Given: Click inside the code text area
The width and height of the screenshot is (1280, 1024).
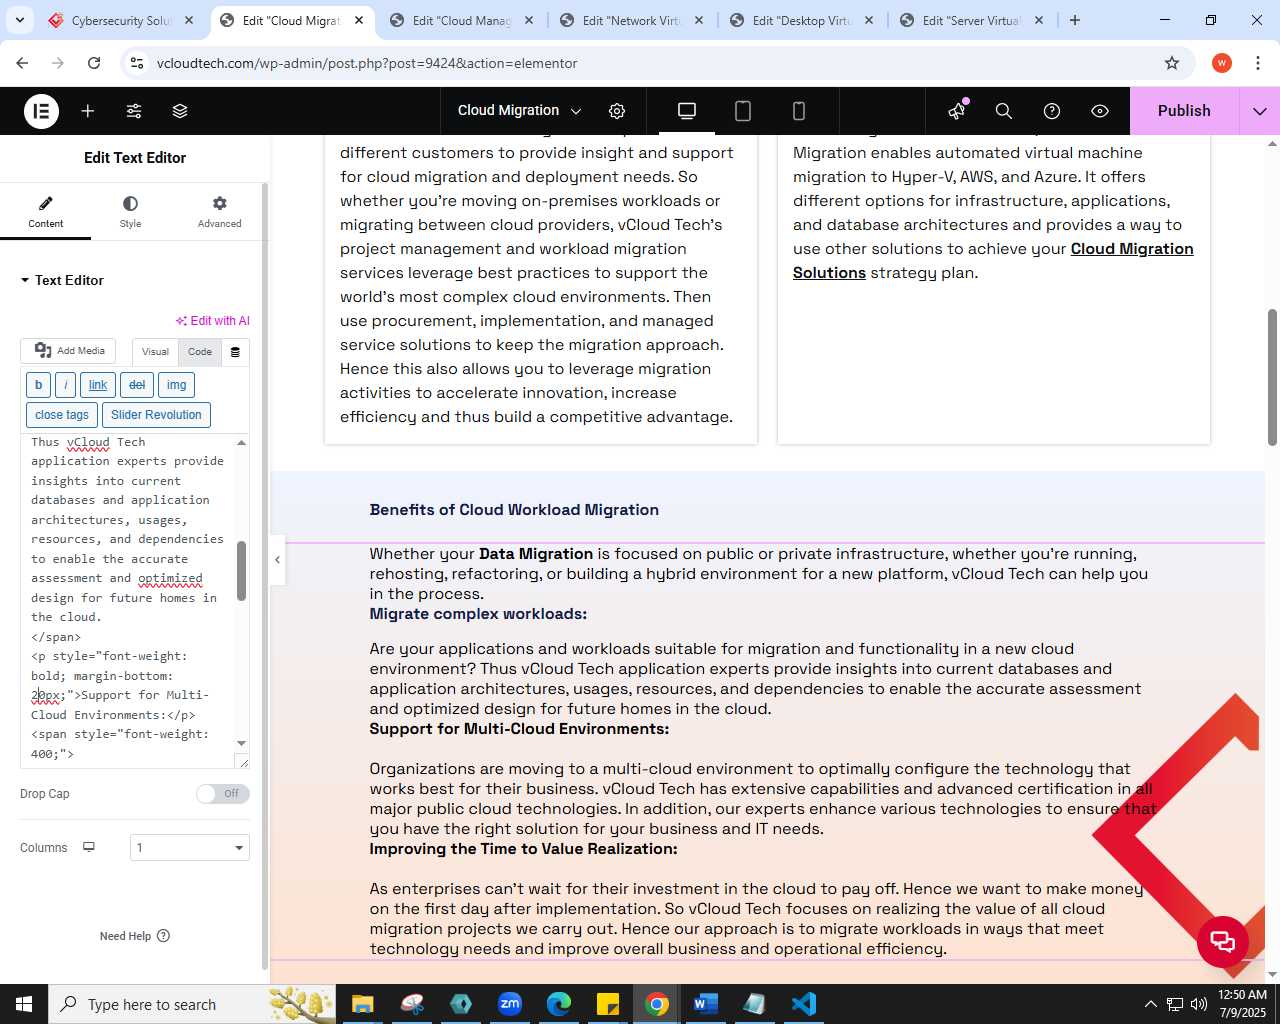Looking at the screenshot, I should [x=128, y=600].
